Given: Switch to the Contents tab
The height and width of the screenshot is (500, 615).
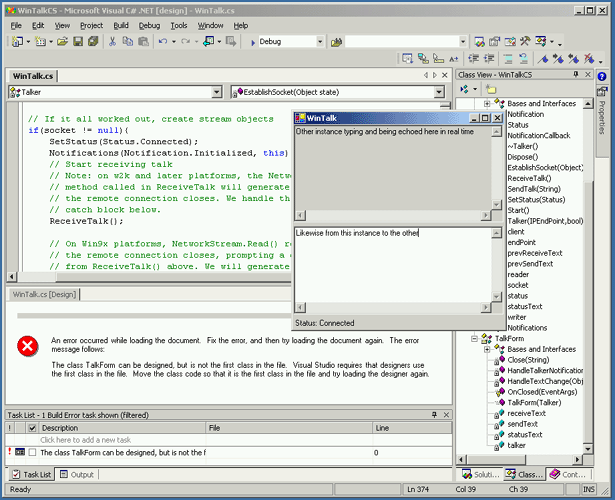Looking at the screenshot, I should (568, 475).
